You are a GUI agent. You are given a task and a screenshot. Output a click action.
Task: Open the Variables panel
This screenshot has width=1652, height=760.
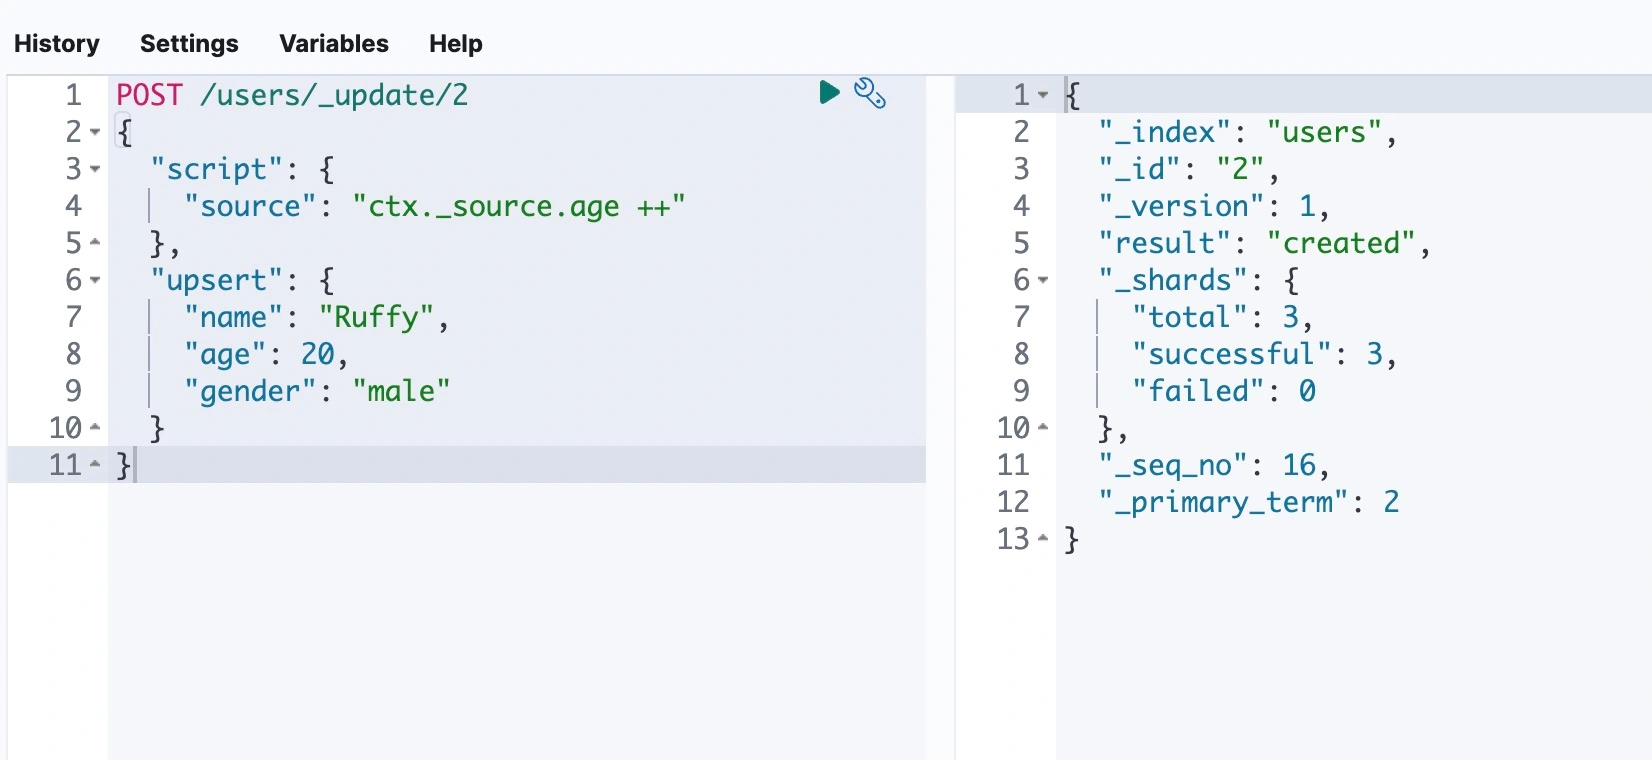click(334, 44)
